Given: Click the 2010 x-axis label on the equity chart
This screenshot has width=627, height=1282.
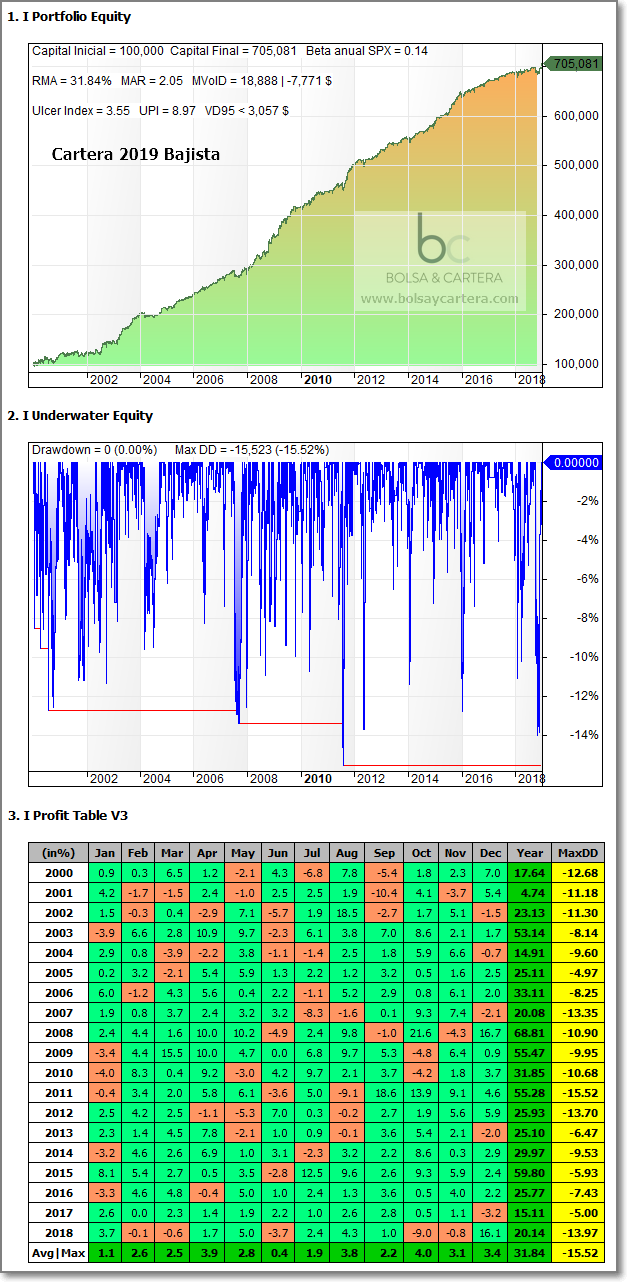Looking at the screenshot, I should tap(317, 379).
